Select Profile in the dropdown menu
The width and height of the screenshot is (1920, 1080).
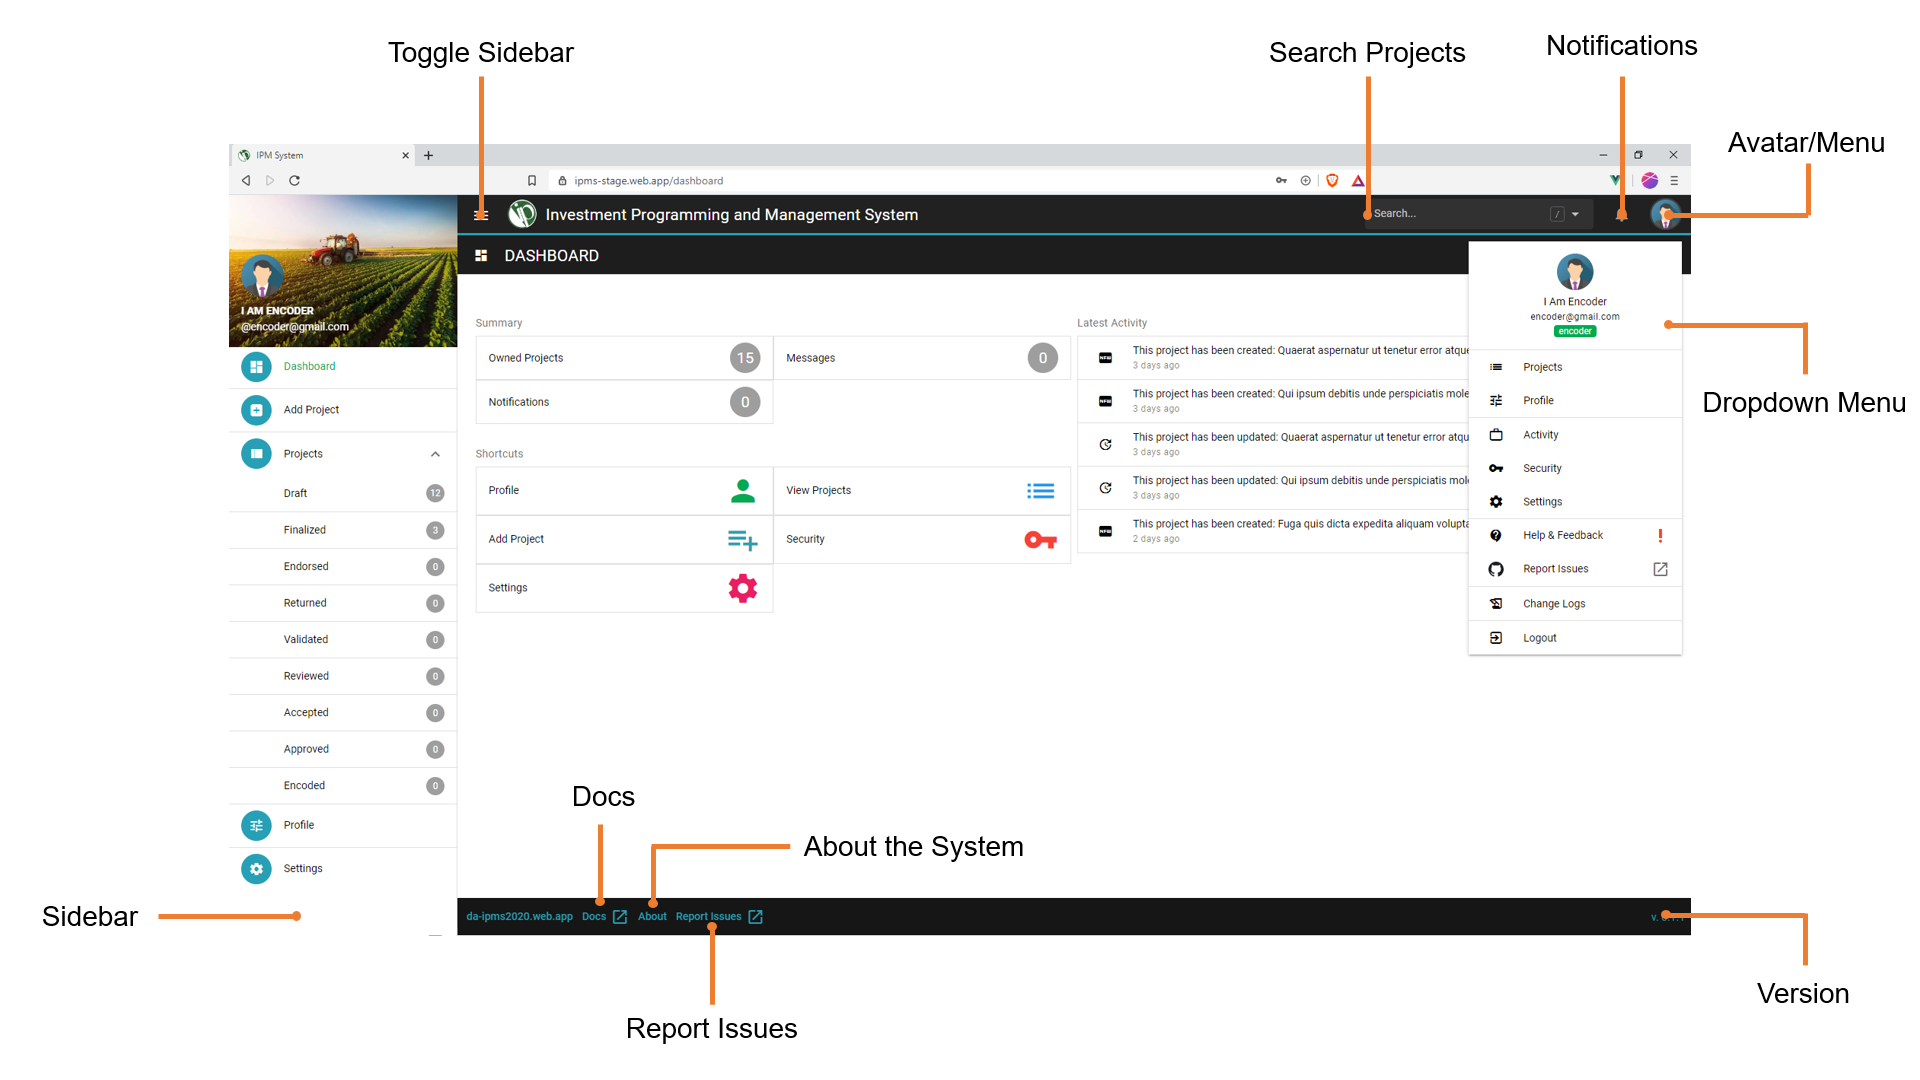point(1575,401)
